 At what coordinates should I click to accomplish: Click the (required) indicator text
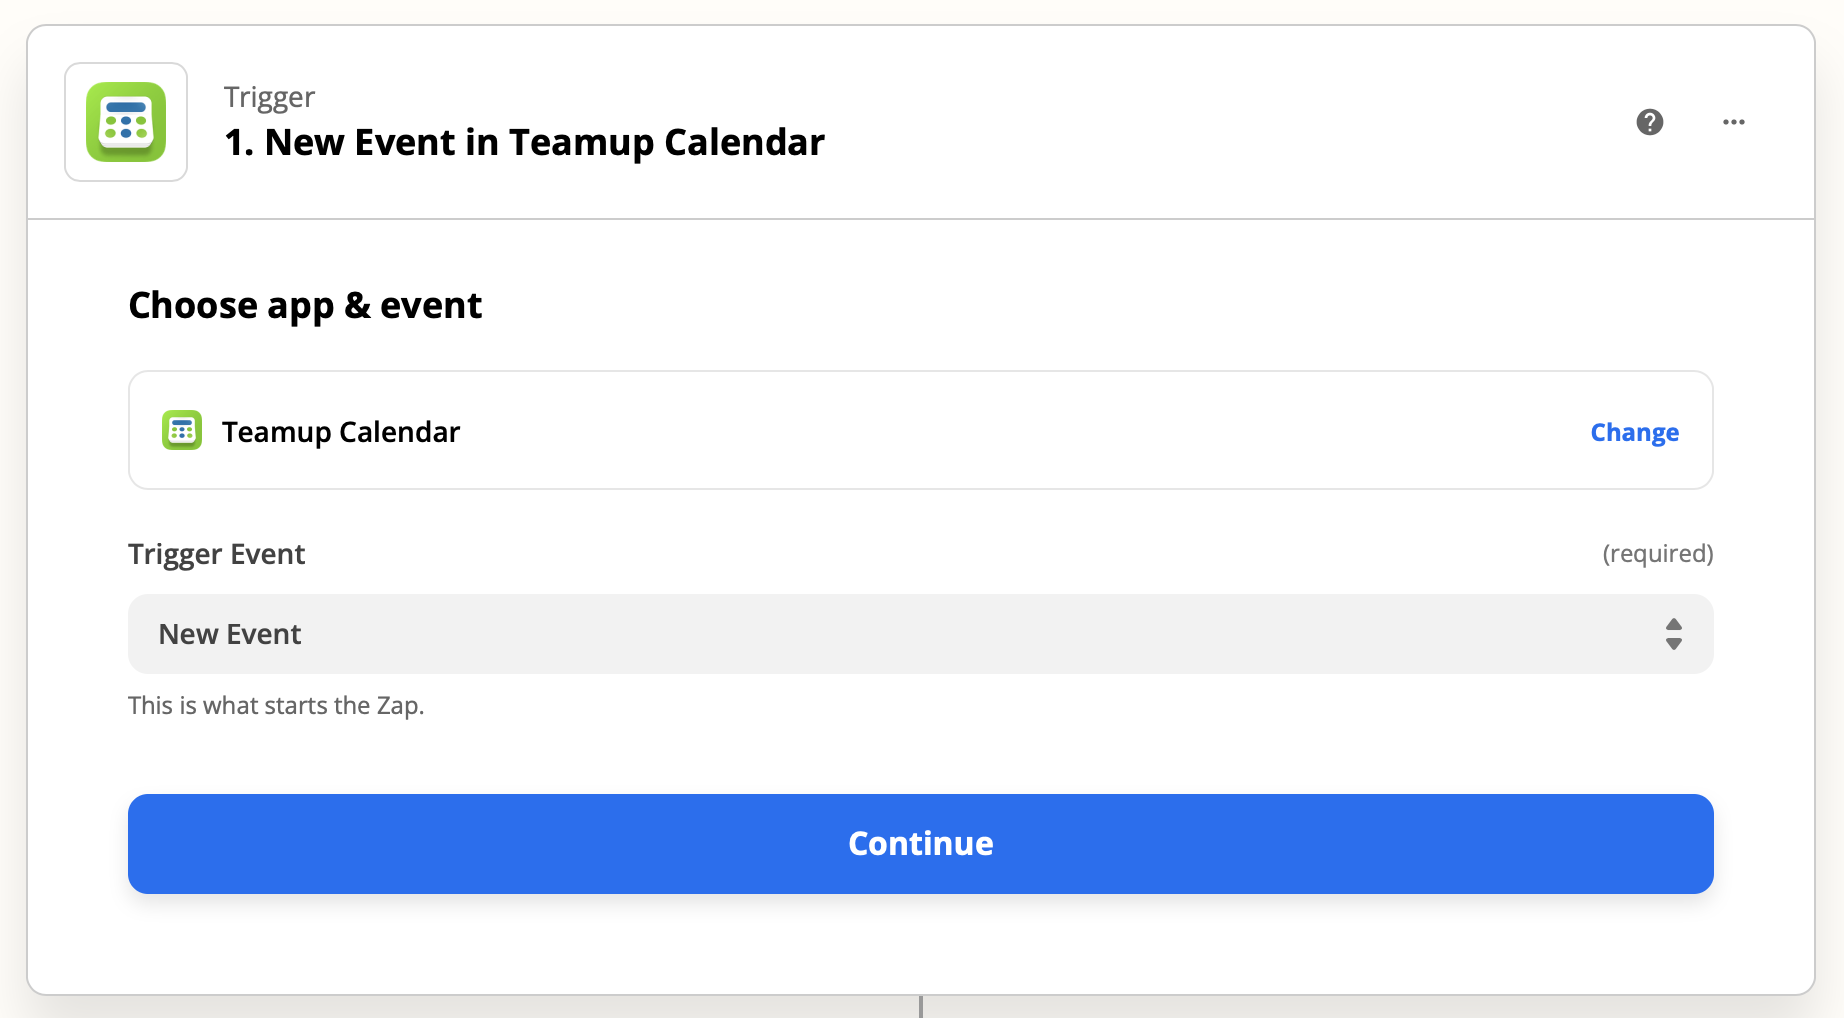[1657, 554]
